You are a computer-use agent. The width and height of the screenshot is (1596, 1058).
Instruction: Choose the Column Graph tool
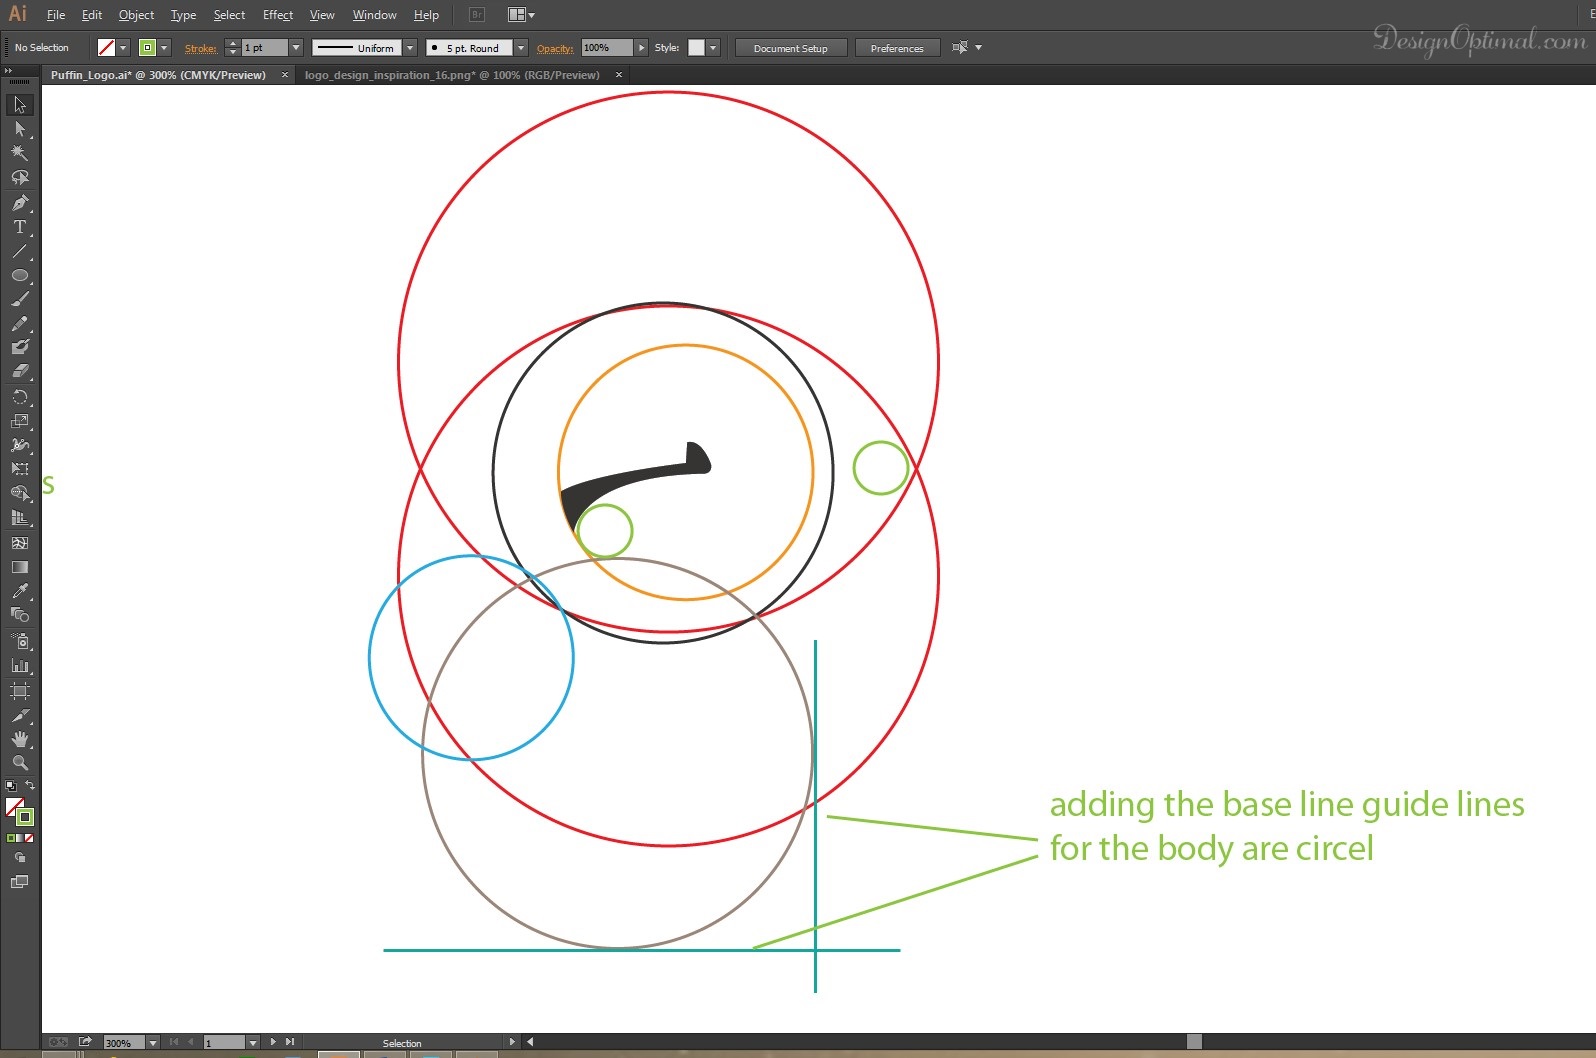tap(20, 665)
